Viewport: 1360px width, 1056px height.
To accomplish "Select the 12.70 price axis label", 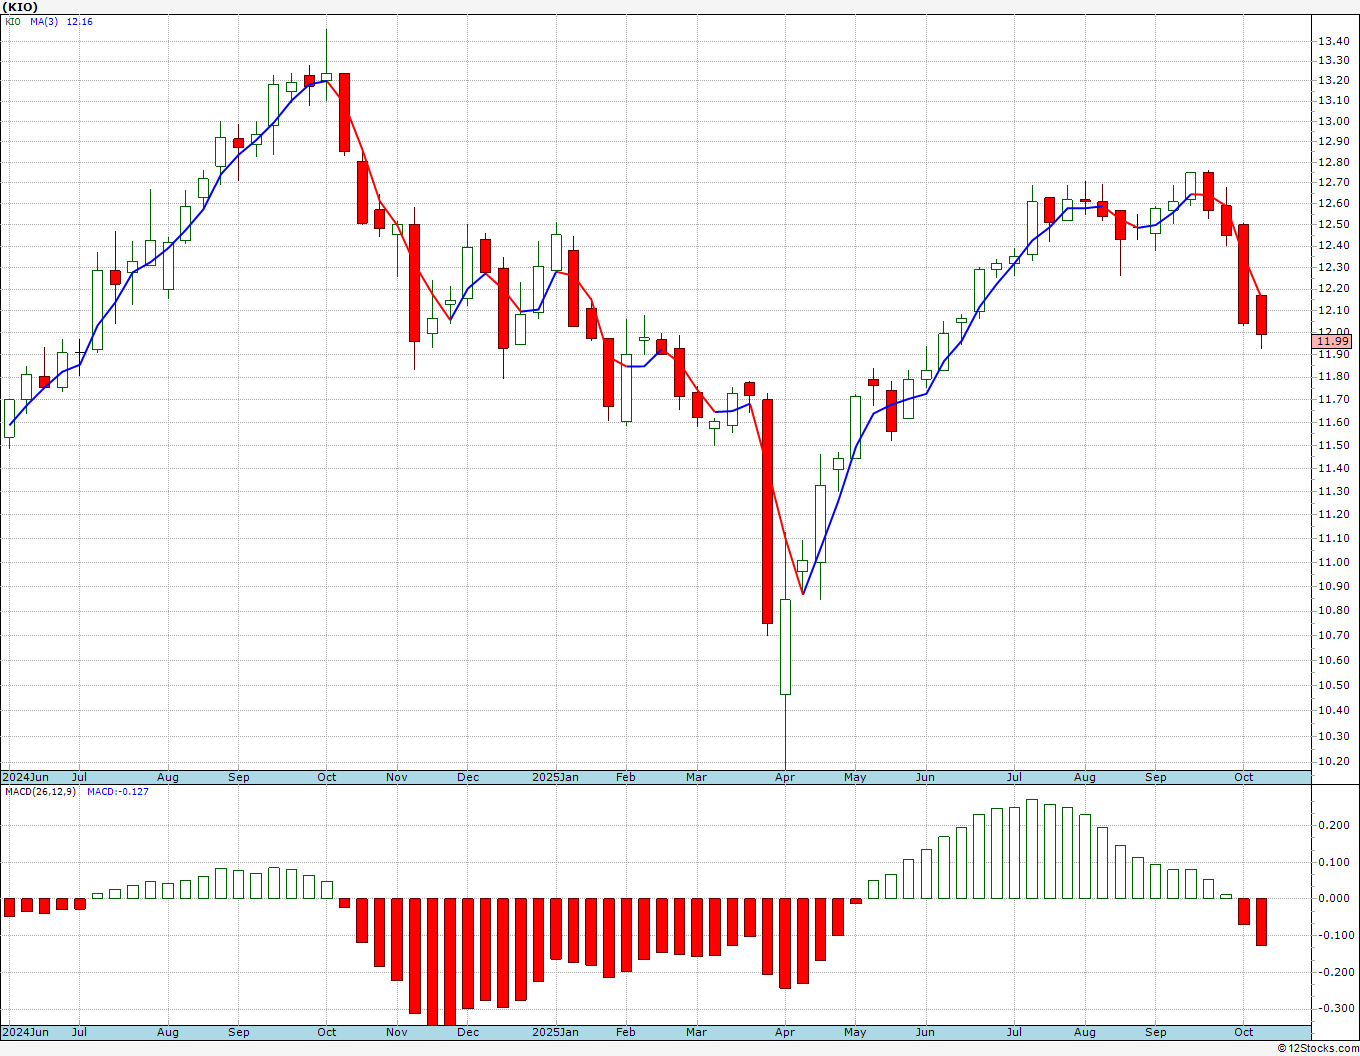I will (x=1333, y=183).
